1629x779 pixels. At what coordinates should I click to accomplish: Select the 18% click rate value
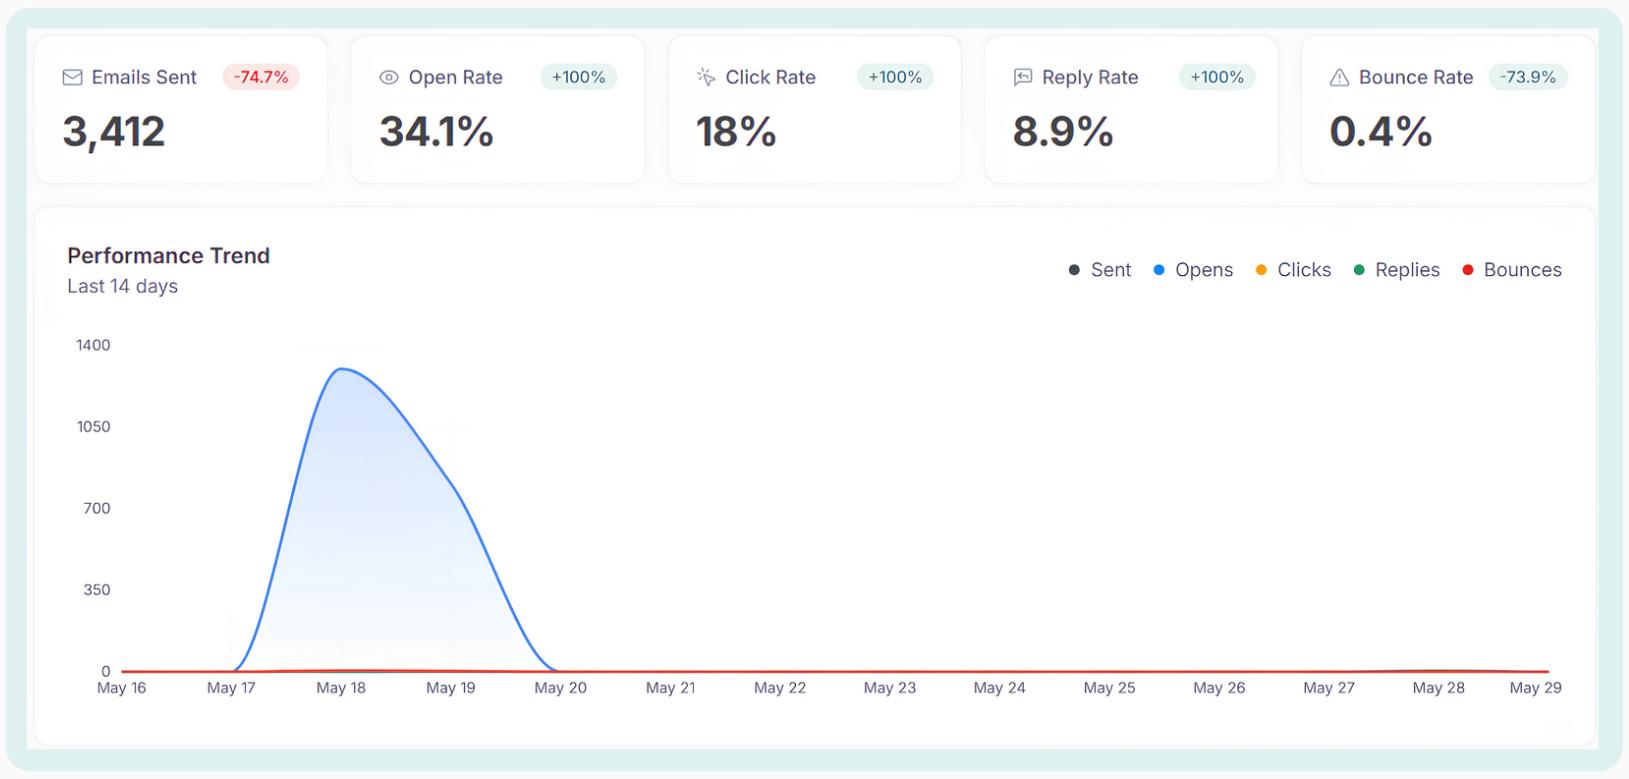click(737, 132)
